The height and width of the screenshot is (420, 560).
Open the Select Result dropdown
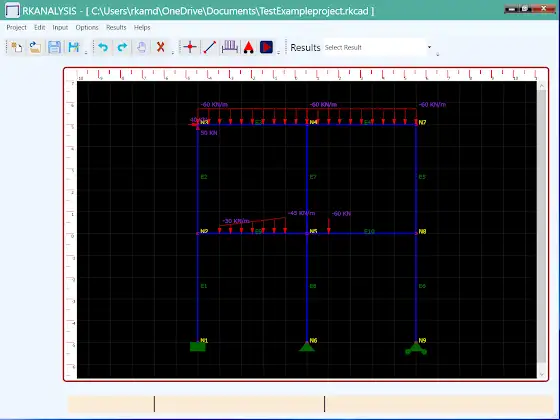pos(379,47)
